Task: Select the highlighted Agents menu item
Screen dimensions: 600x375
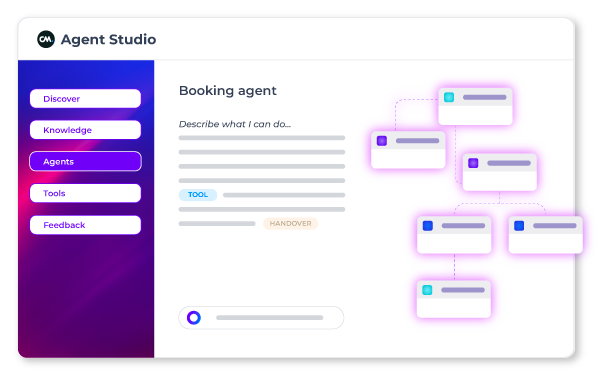Action: pos(85,161)
